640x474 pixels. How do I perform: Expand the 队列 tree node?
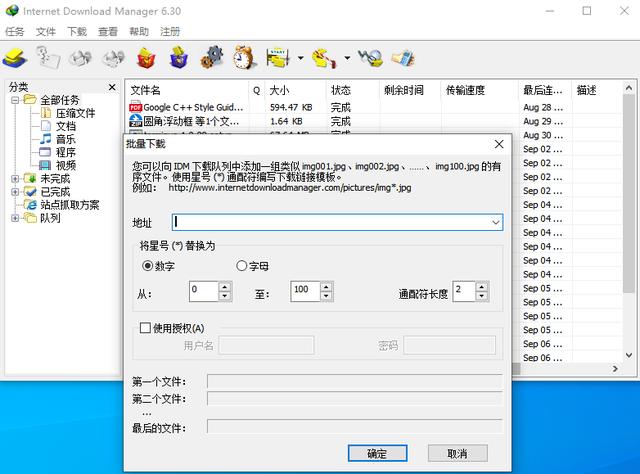pos(15,218)
